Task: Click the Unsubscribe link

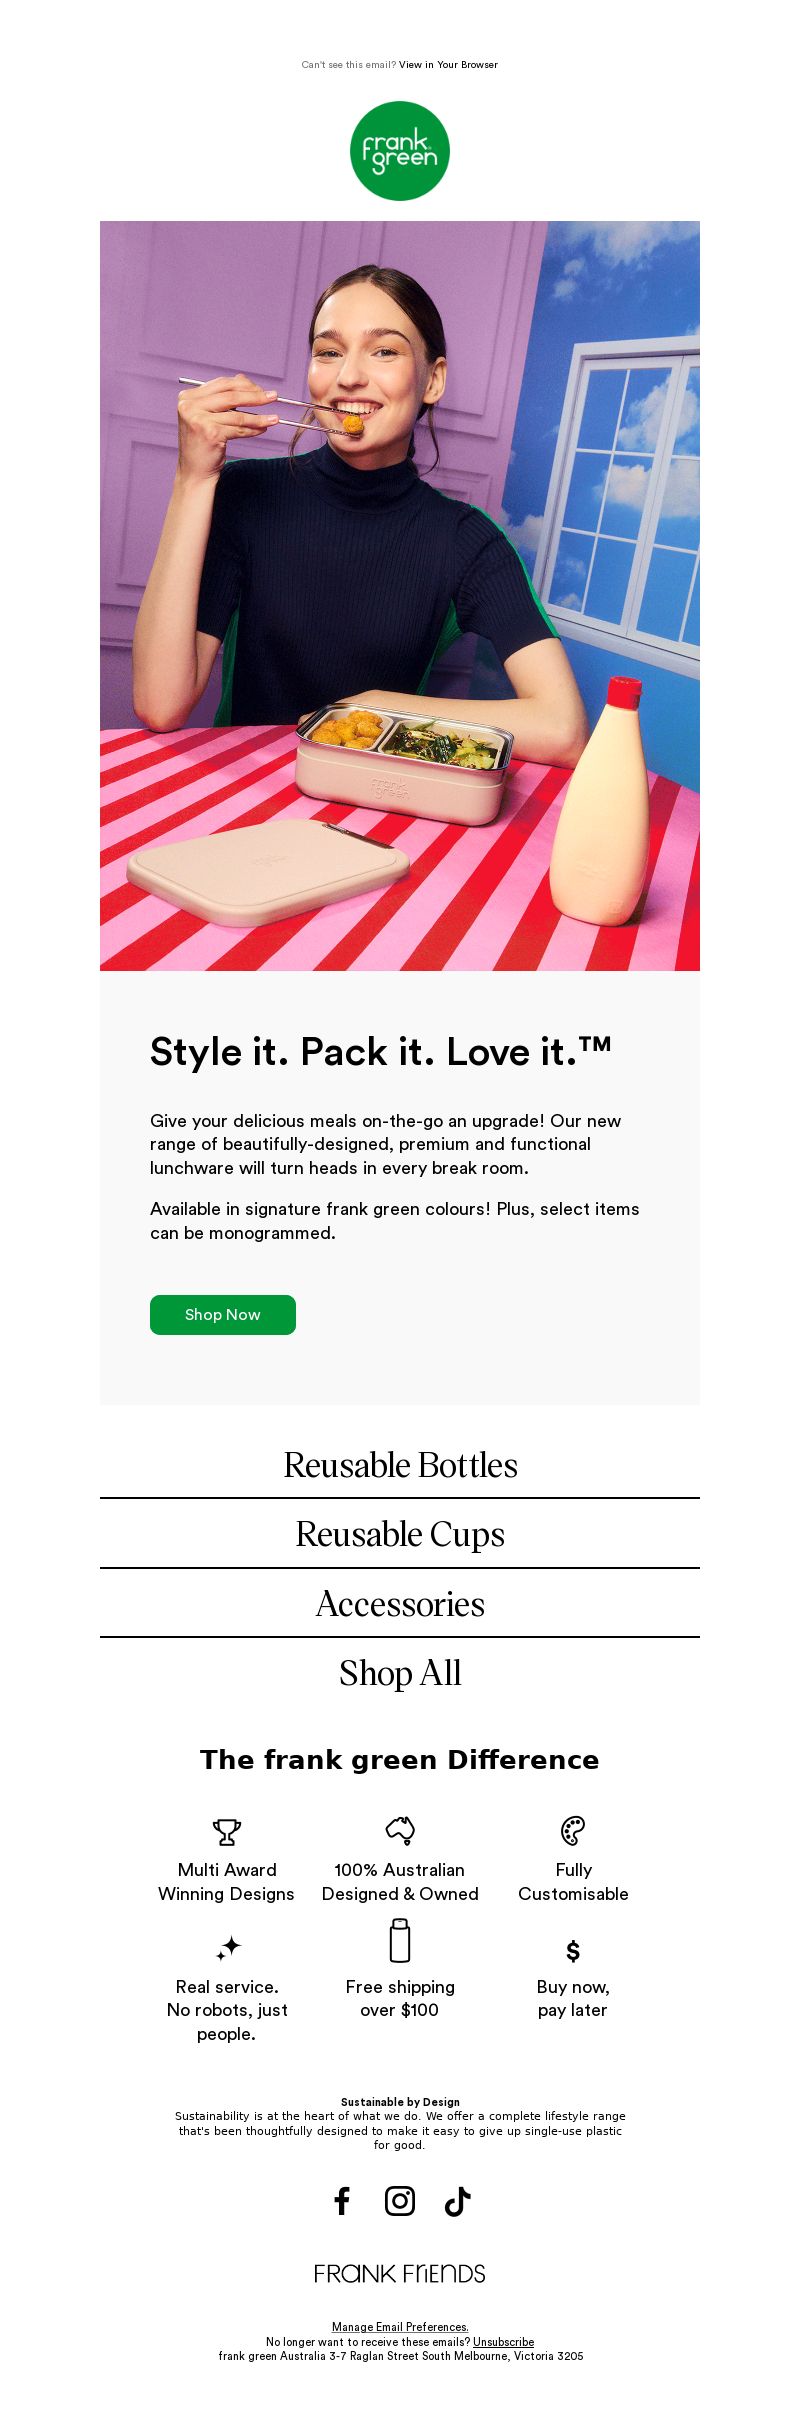Action: pos(503,2342)
